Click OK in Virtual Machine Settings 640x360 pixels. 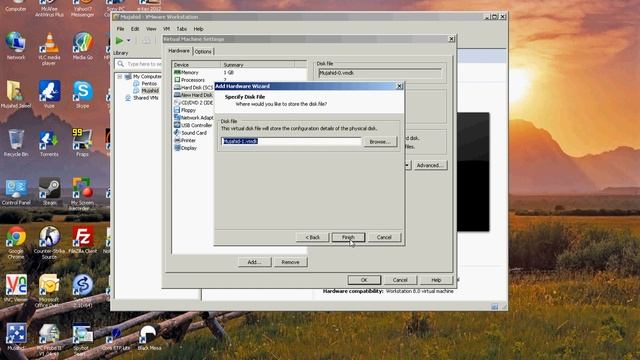click(x=364, y=280)
